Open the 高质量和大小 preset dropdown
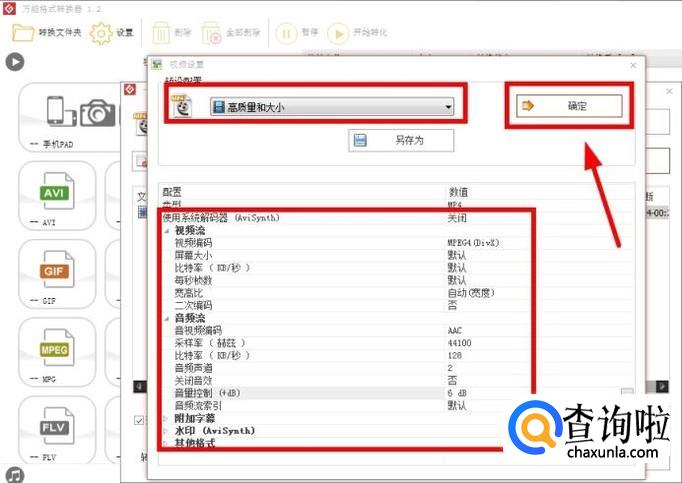 point(331,107)
